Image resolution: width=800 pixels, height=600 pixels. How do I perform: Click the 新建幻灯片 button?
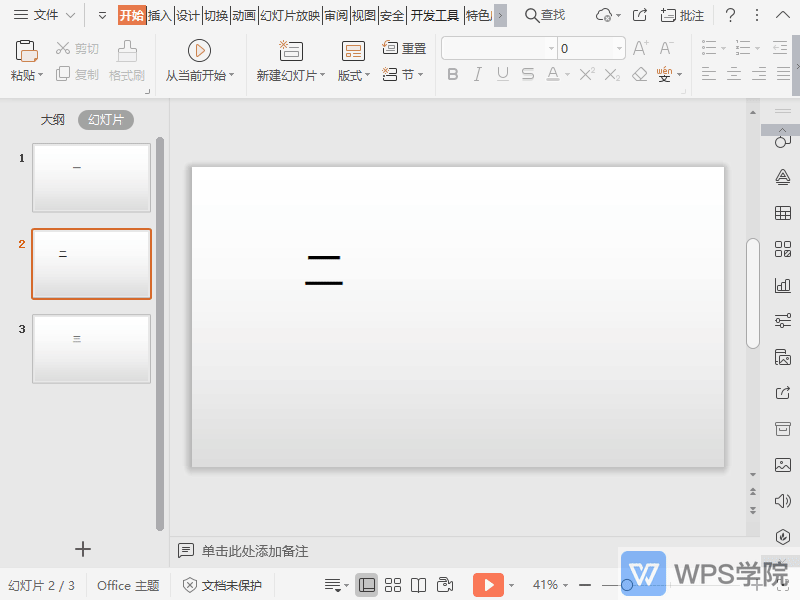point(290,58)
